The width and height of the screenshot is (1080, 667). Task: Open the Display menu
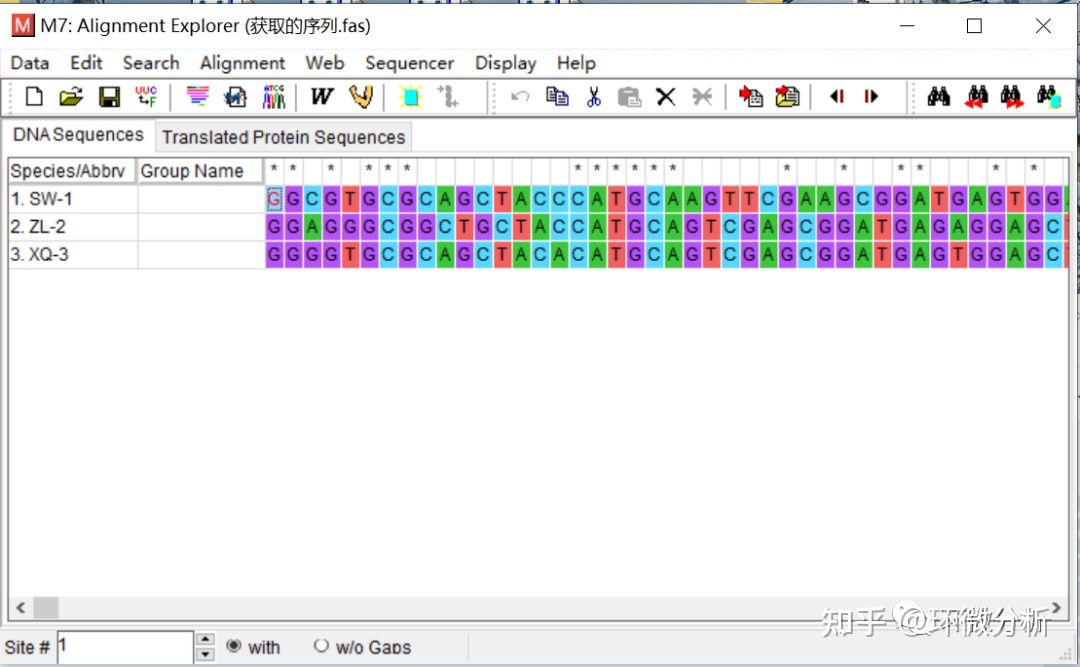(x=506, y=63)
